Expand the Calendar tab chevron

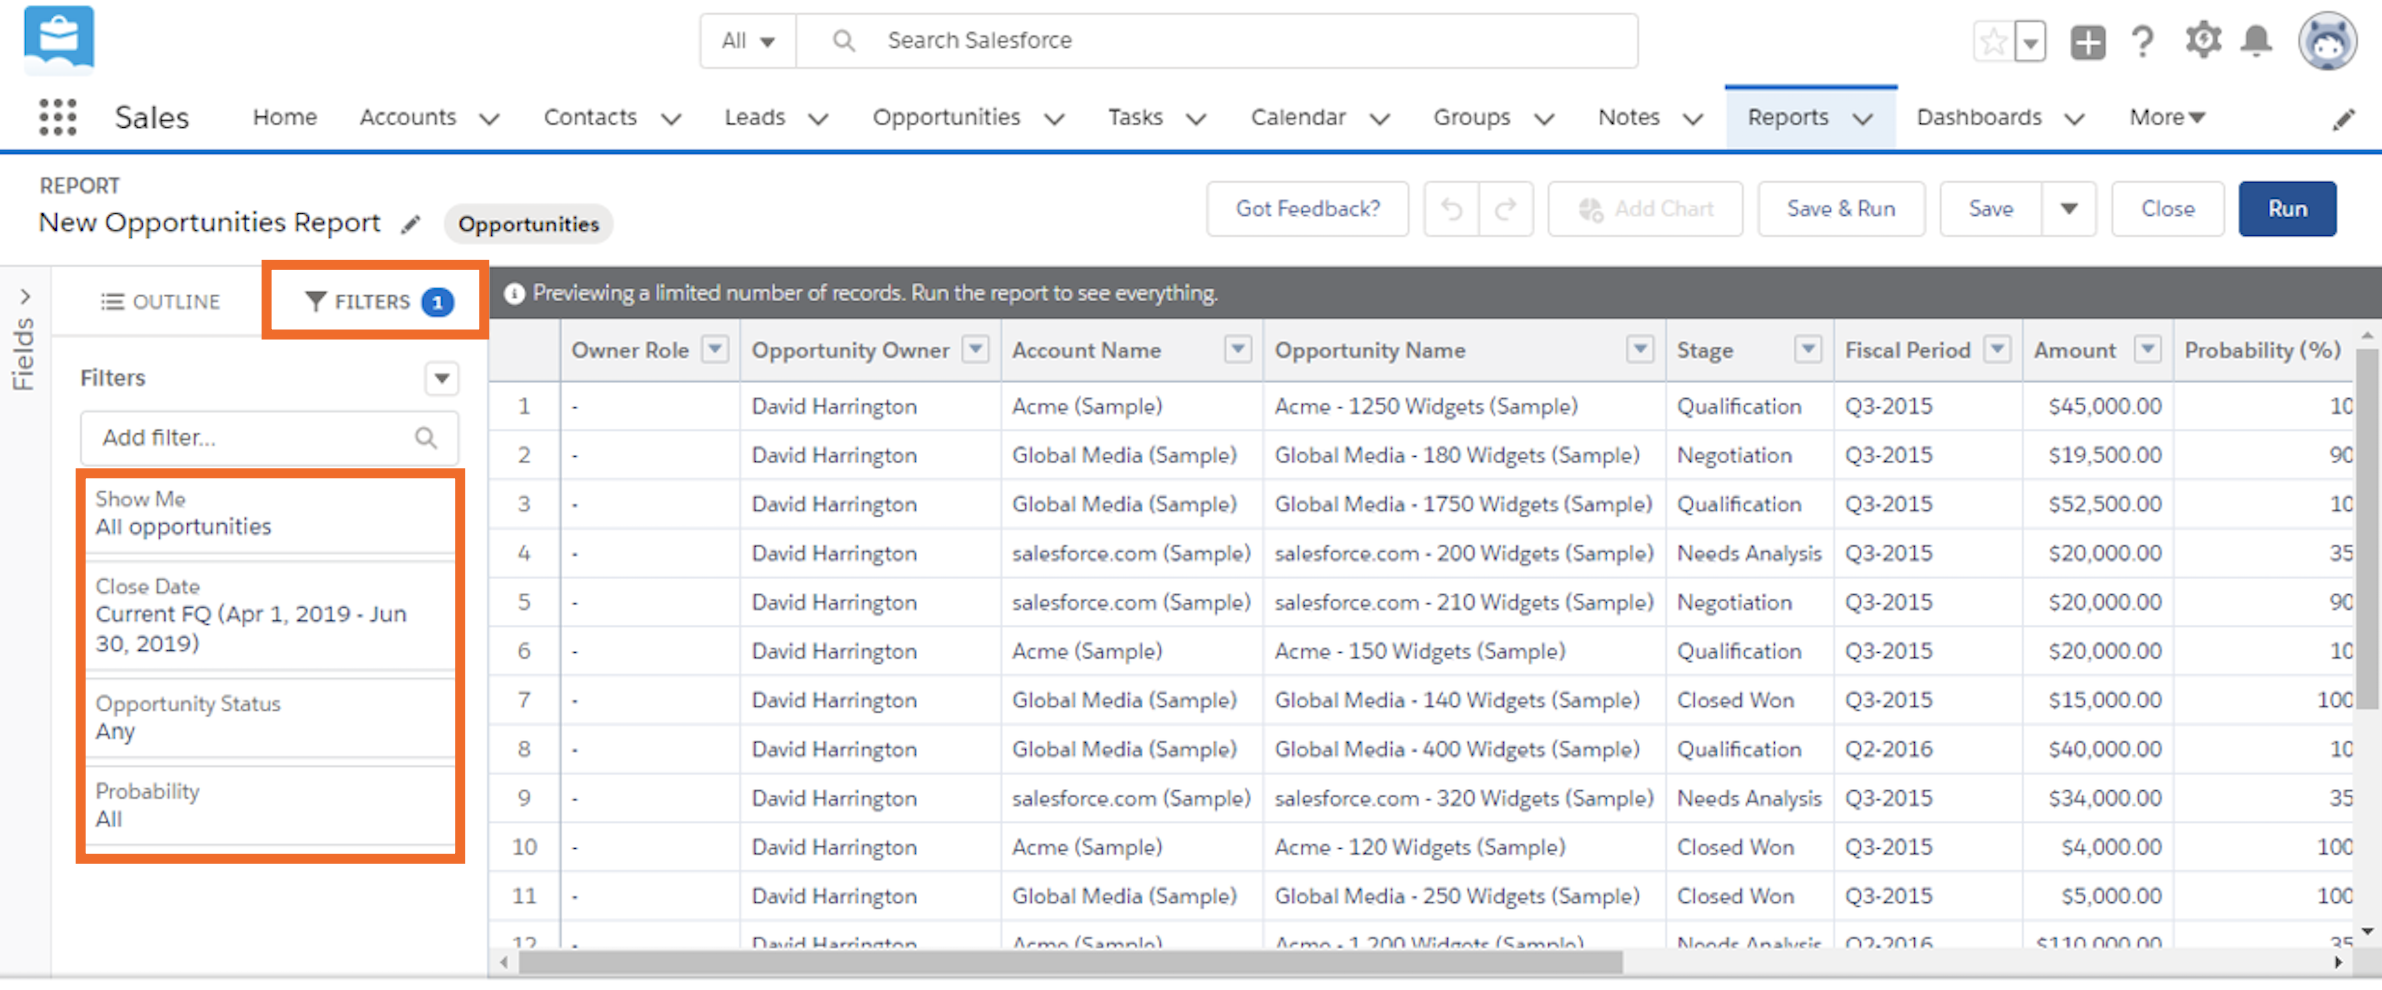click(x=1380, y=119)
